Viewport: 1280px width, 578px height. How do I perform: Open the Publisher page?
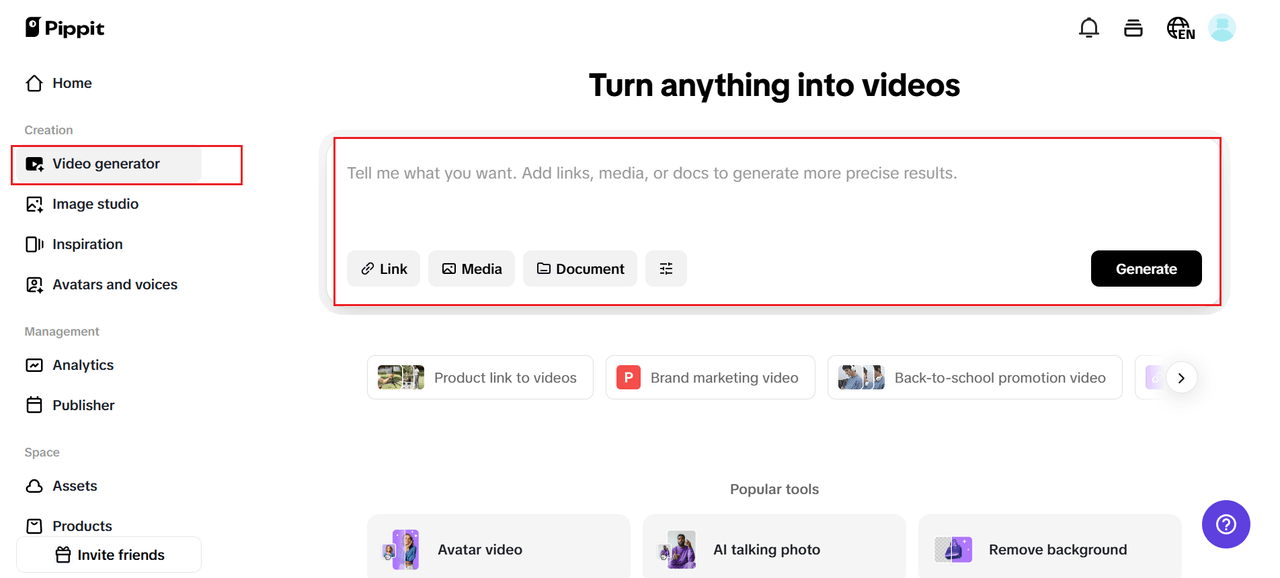coord(83,405)
